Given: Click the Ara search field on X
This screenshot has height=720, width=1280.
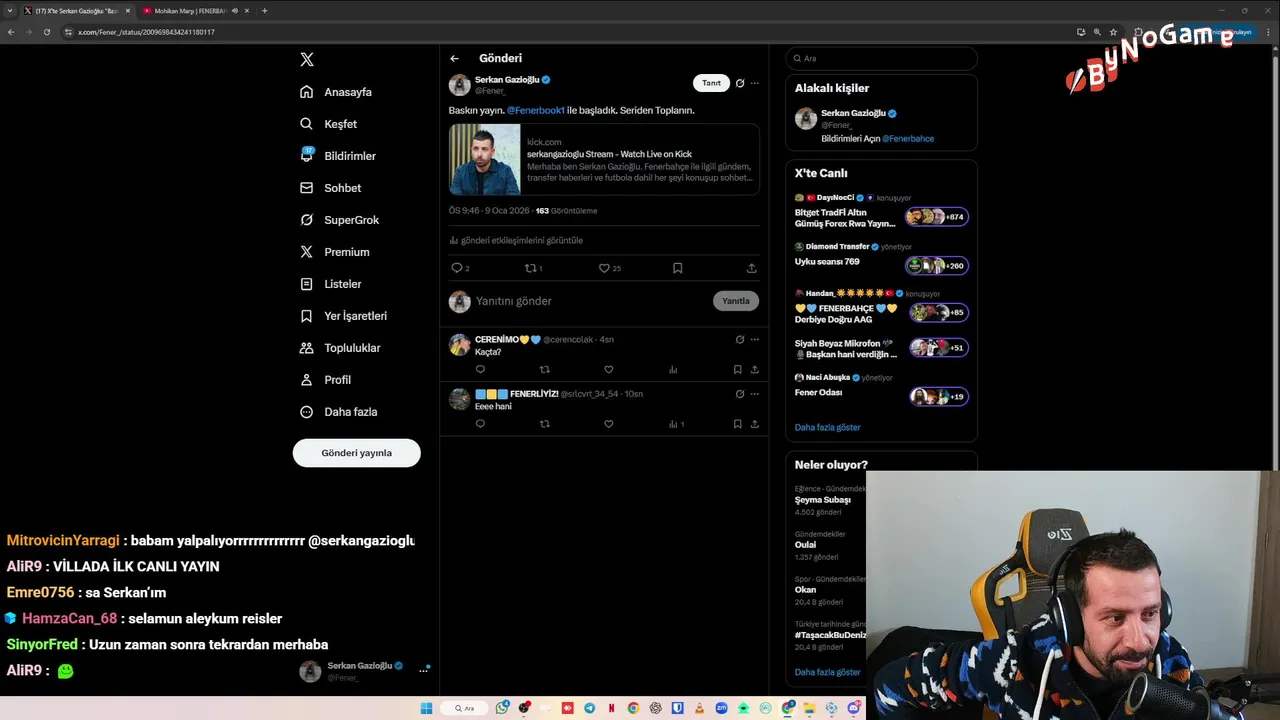Looking at the screenshot, I should pos(881,58).
